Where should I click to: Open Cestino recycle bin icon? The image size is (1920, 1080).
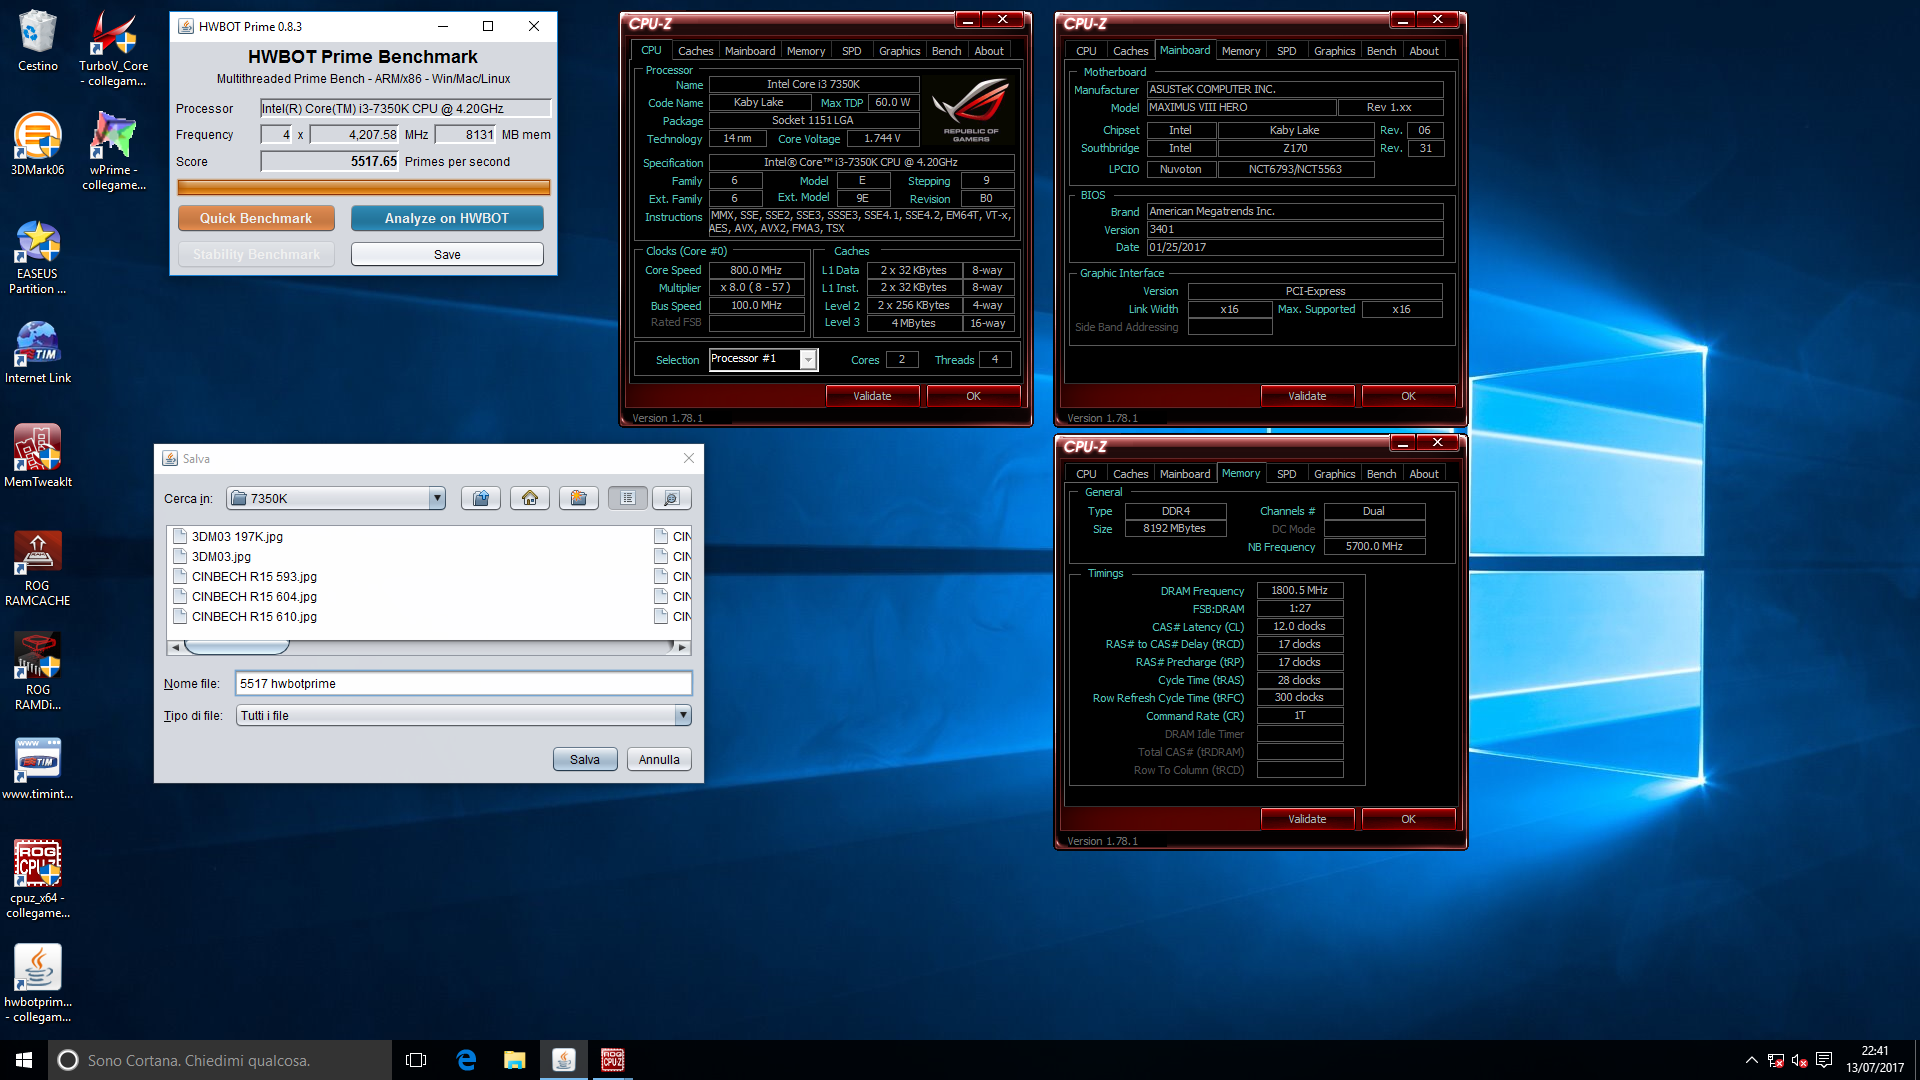click(38, 41)
